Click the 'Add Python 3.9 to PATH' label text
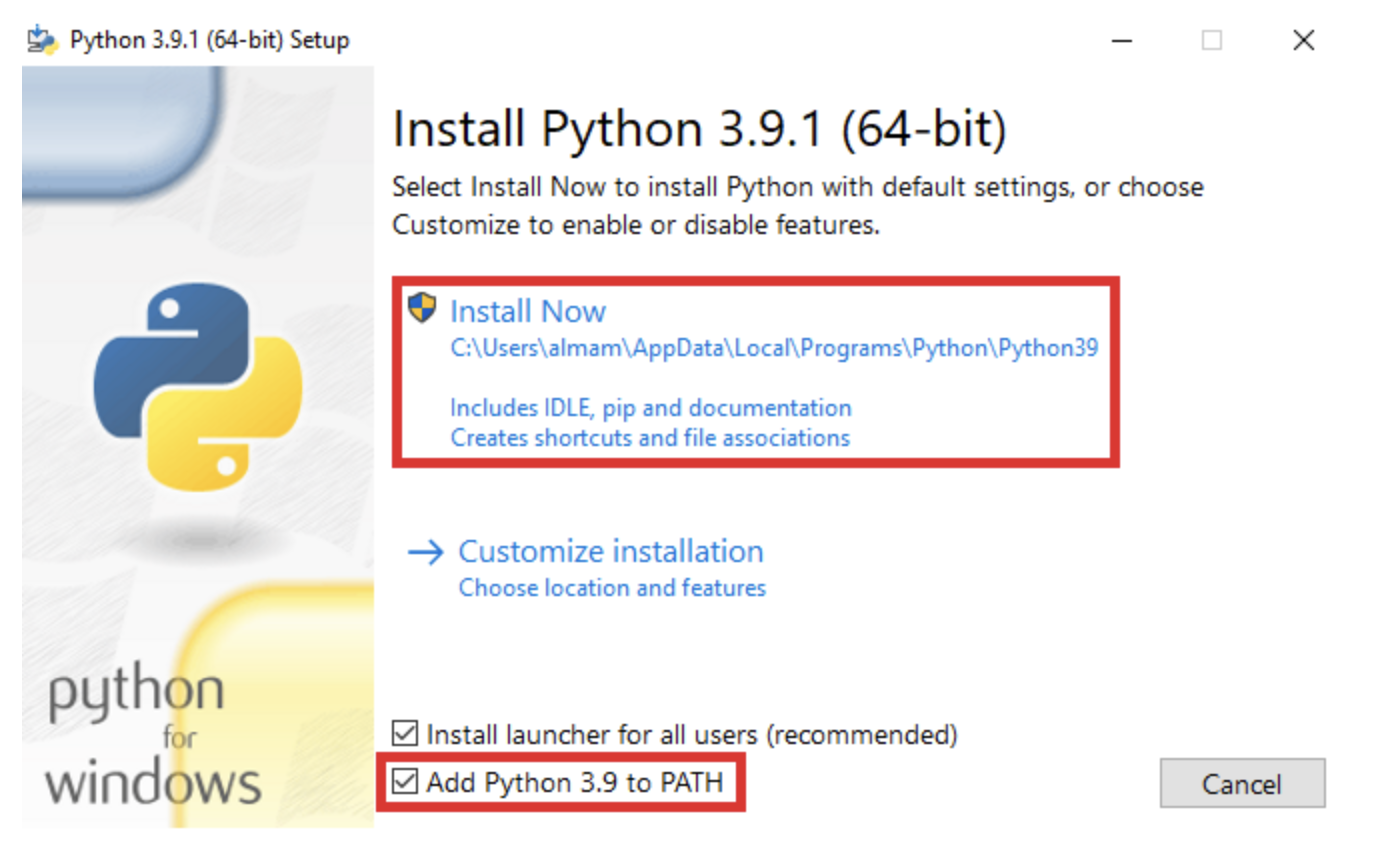The image size is (1400, 846). (x=574, y=782)
